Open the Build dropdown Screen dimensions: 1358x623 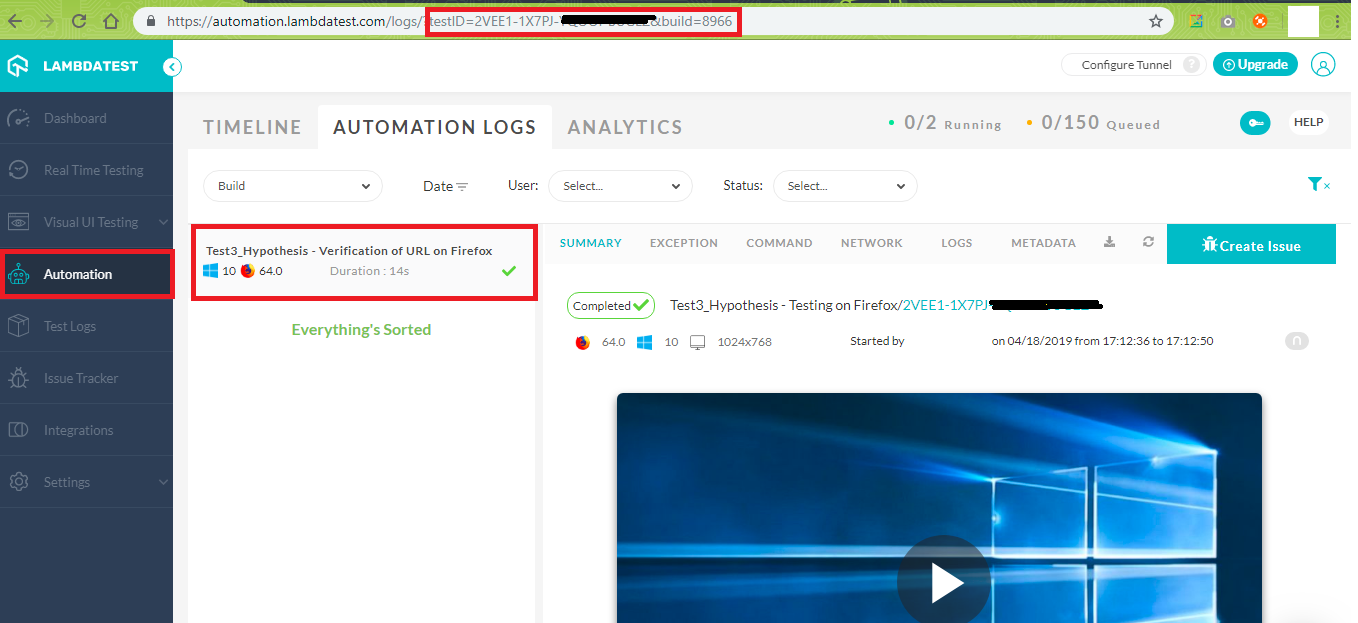click(292, 186)
